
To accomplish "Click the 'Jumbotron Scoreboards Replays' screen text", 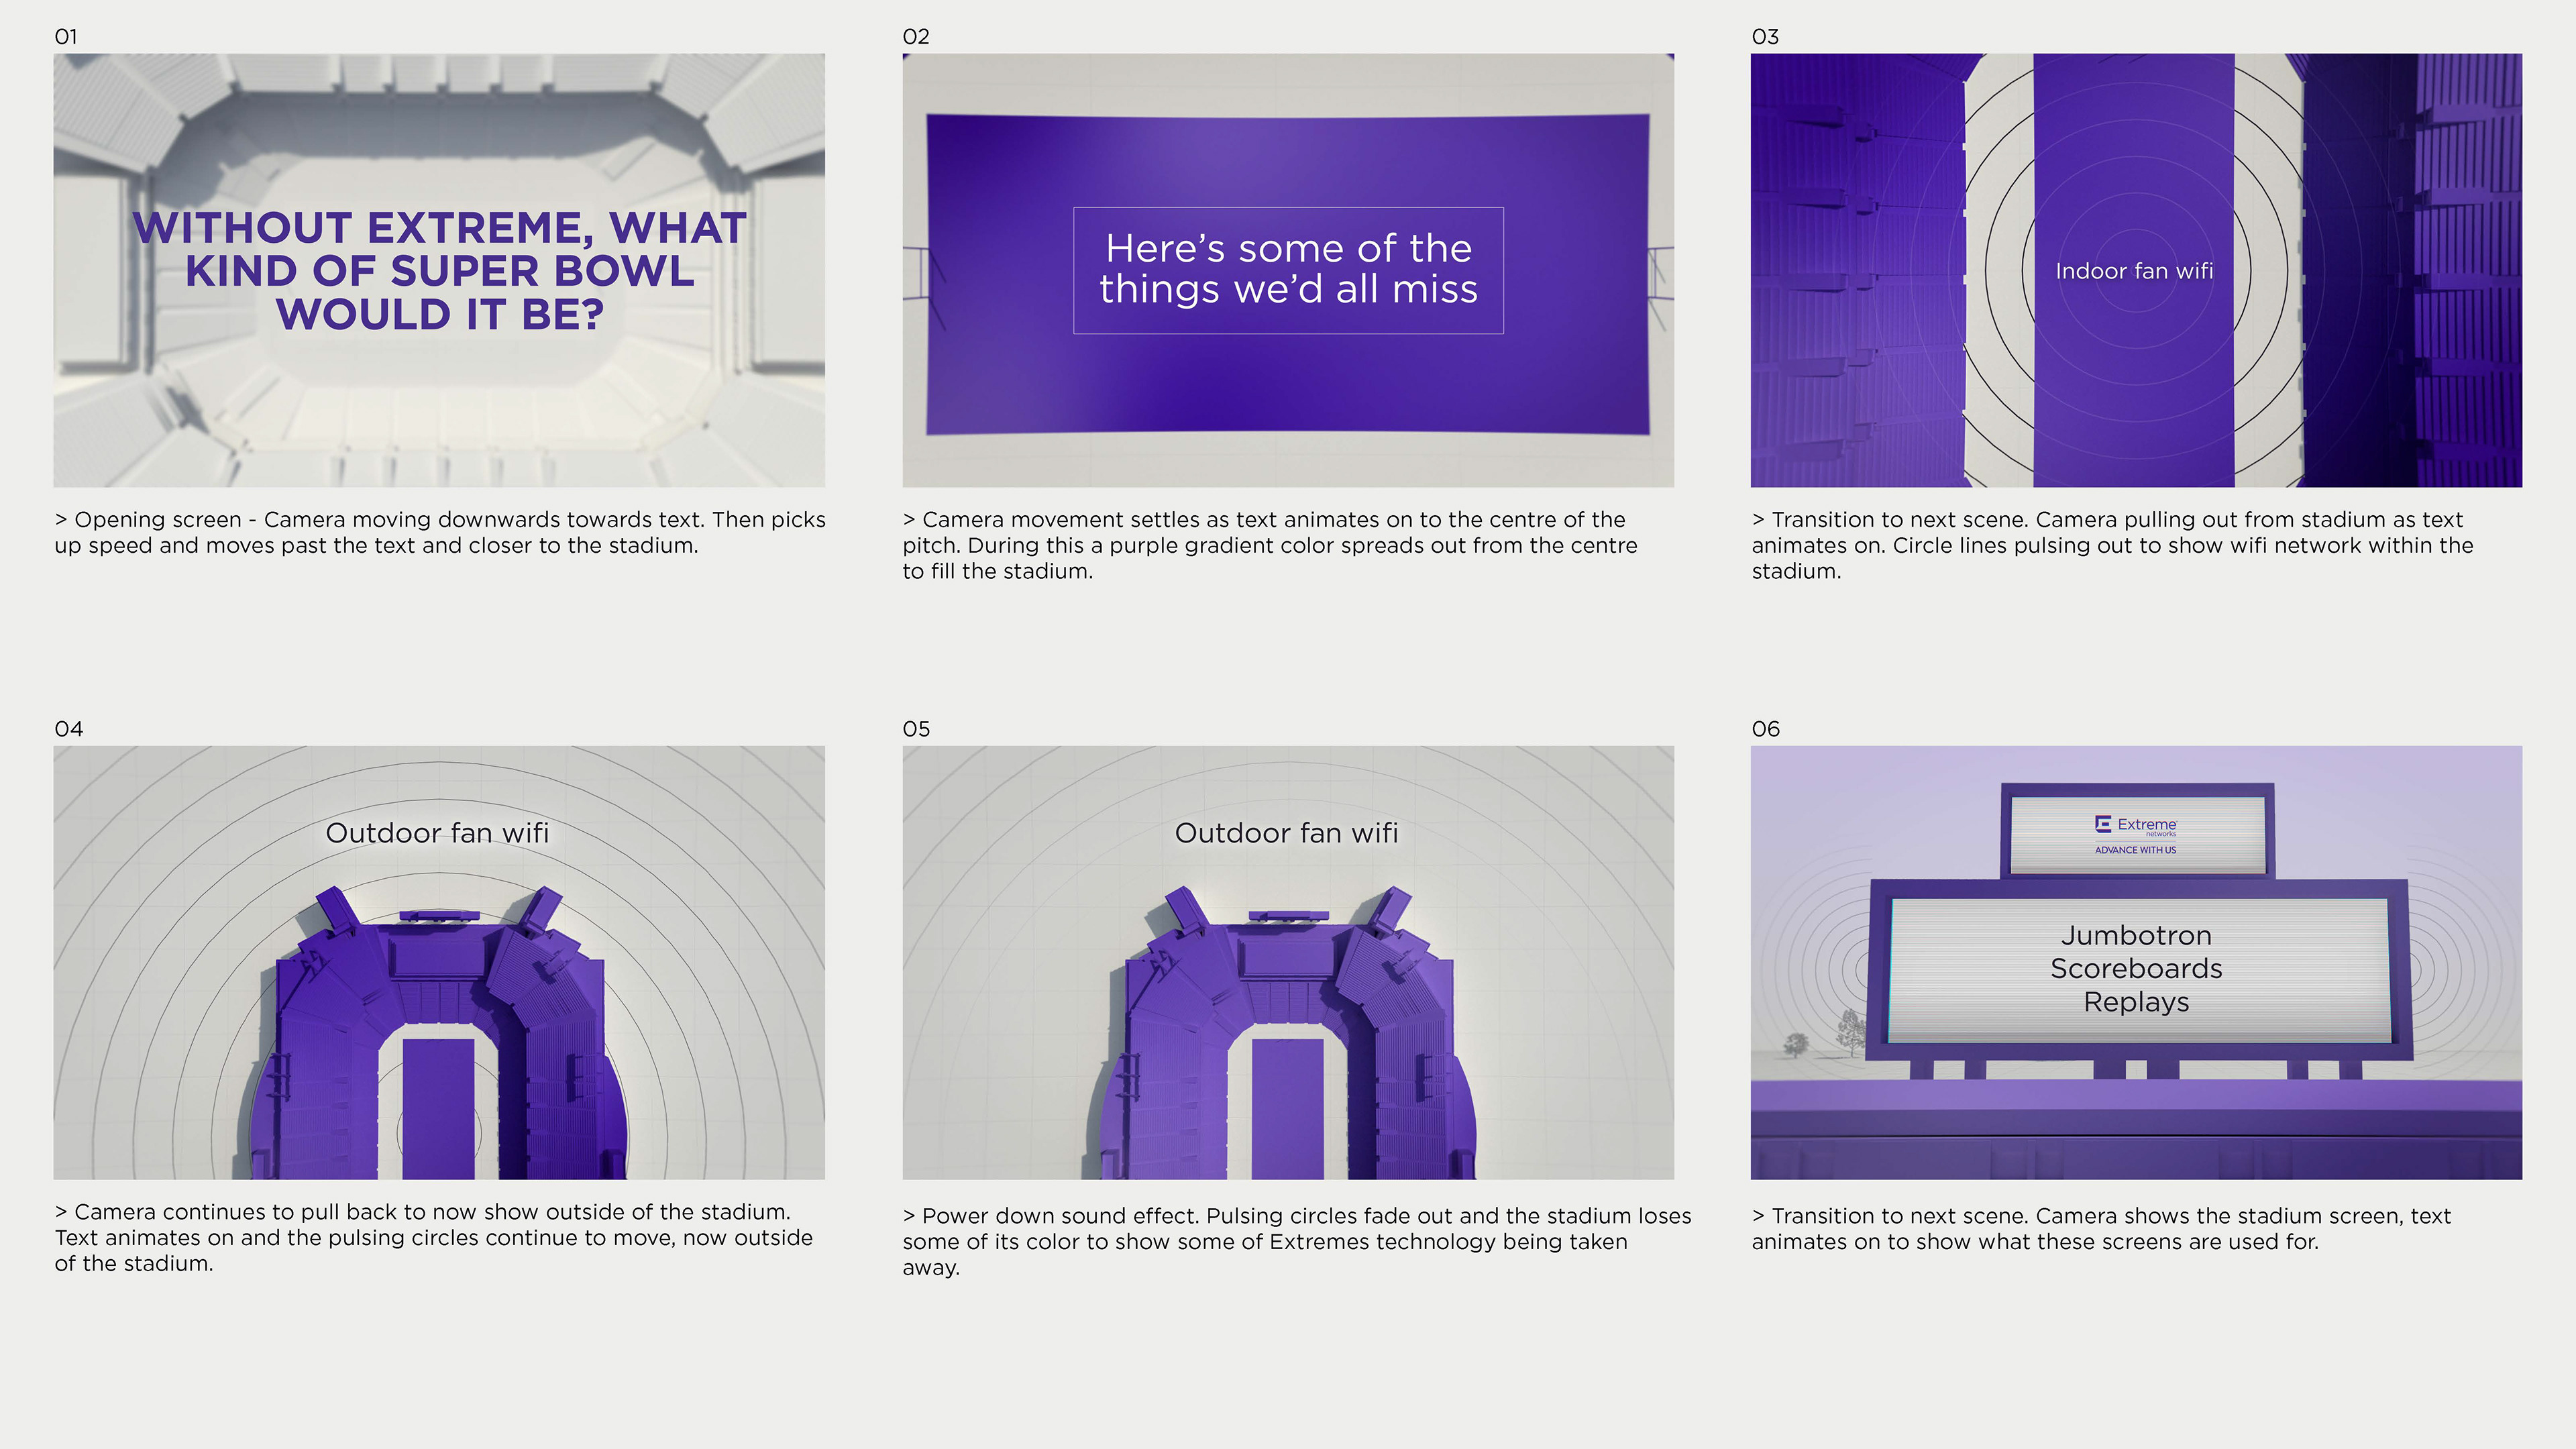I will tap(2136, 968).
